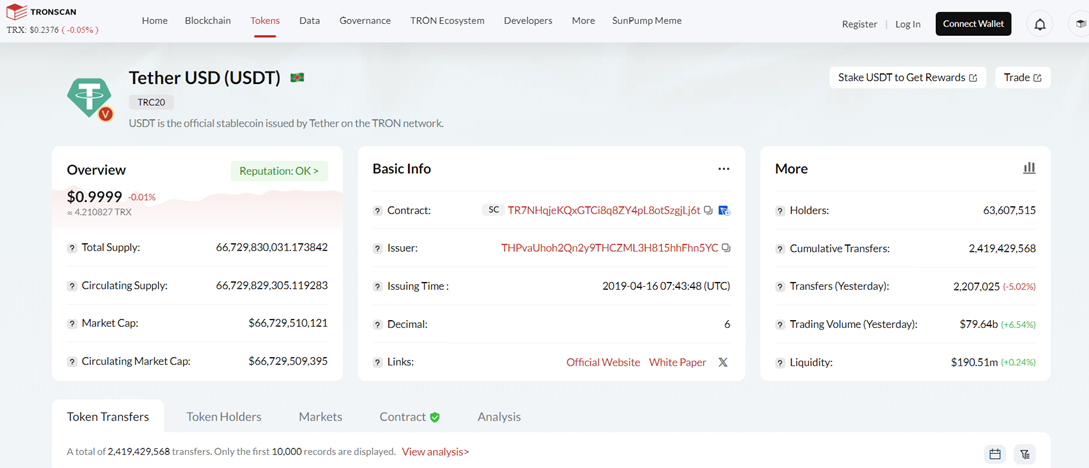
Task: Open the Home menu
Action: pos(155,21)
